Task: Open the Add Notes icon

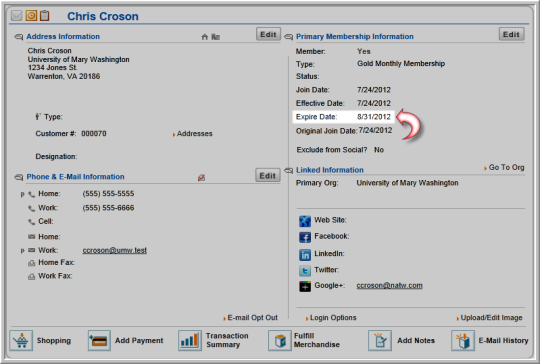Action: click(380, 341)
